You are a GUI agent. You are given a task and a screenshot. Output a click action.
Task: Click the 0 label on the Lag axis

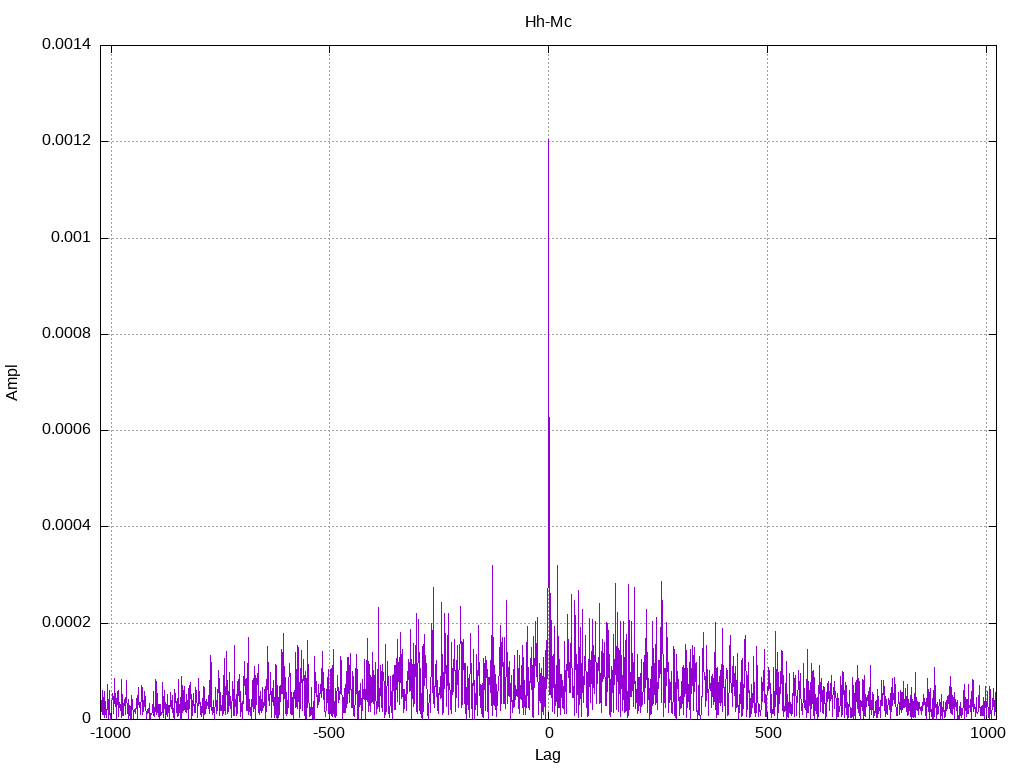[x=548, y=733]
